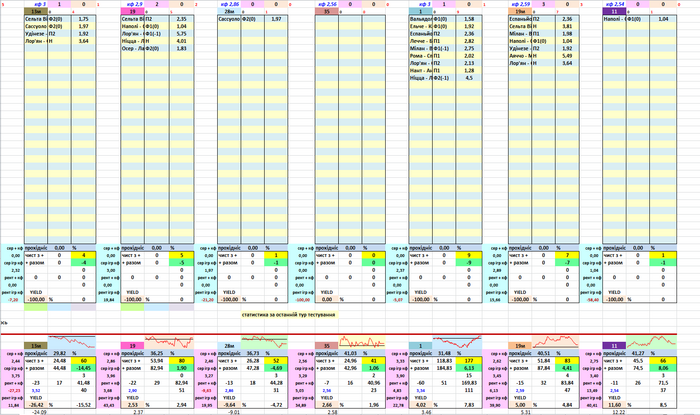Image resolution: width=700 pixels, height=415 pixels.
Task: Select the cell with odds 1,75
Action: click(83, 19)
